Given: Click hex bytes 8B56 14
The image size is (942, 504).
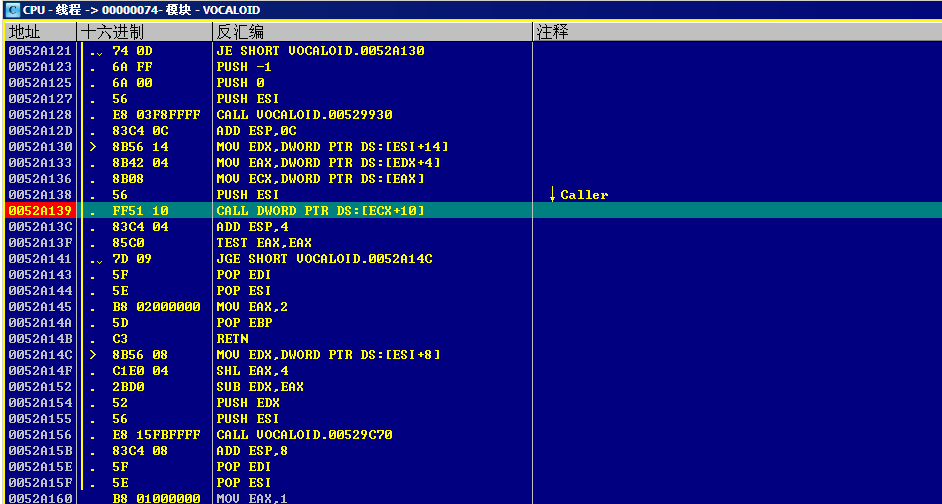Looking at the screenshot, I should coord(140,147).
